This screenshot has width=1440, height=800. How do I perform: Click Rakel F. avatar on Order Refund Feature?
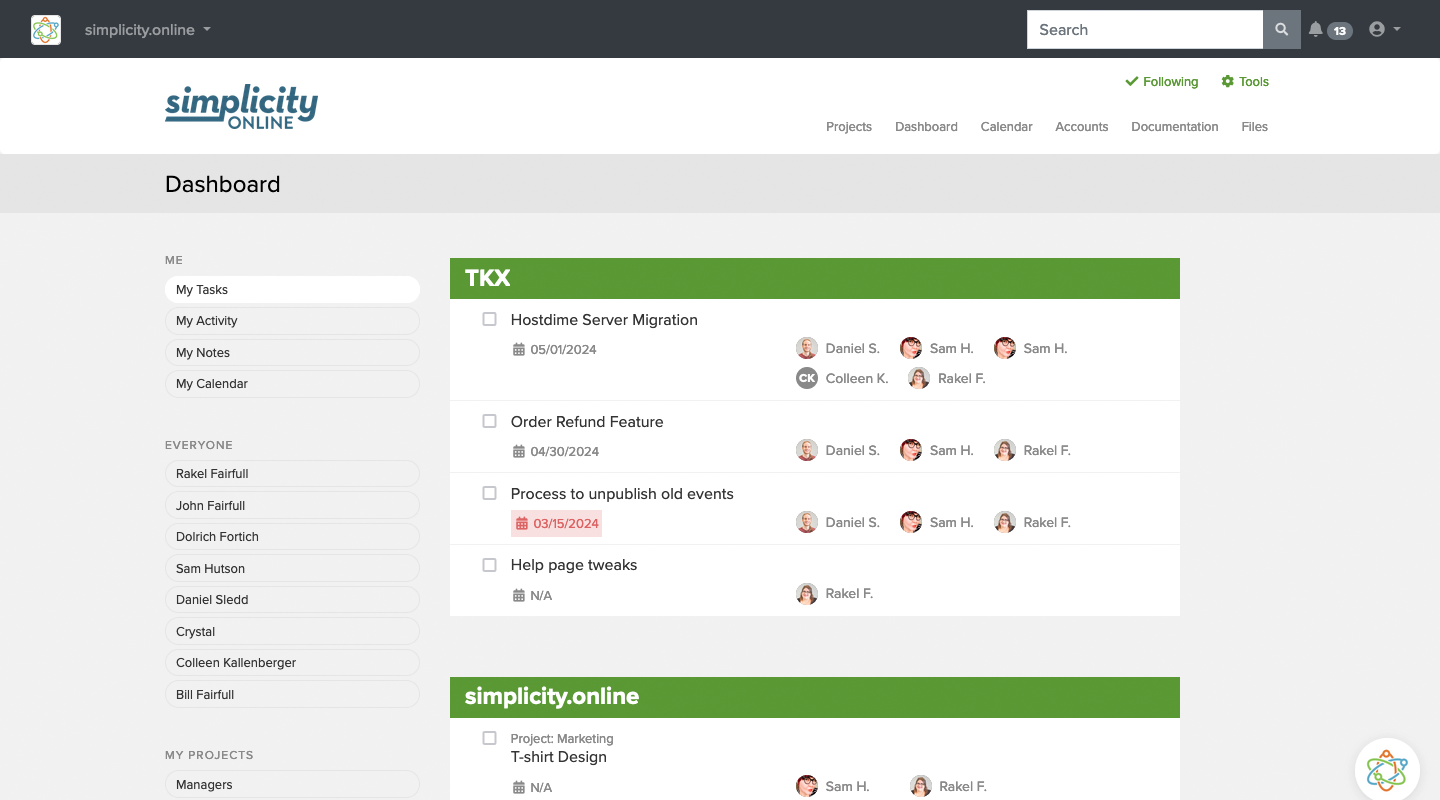1005,450
